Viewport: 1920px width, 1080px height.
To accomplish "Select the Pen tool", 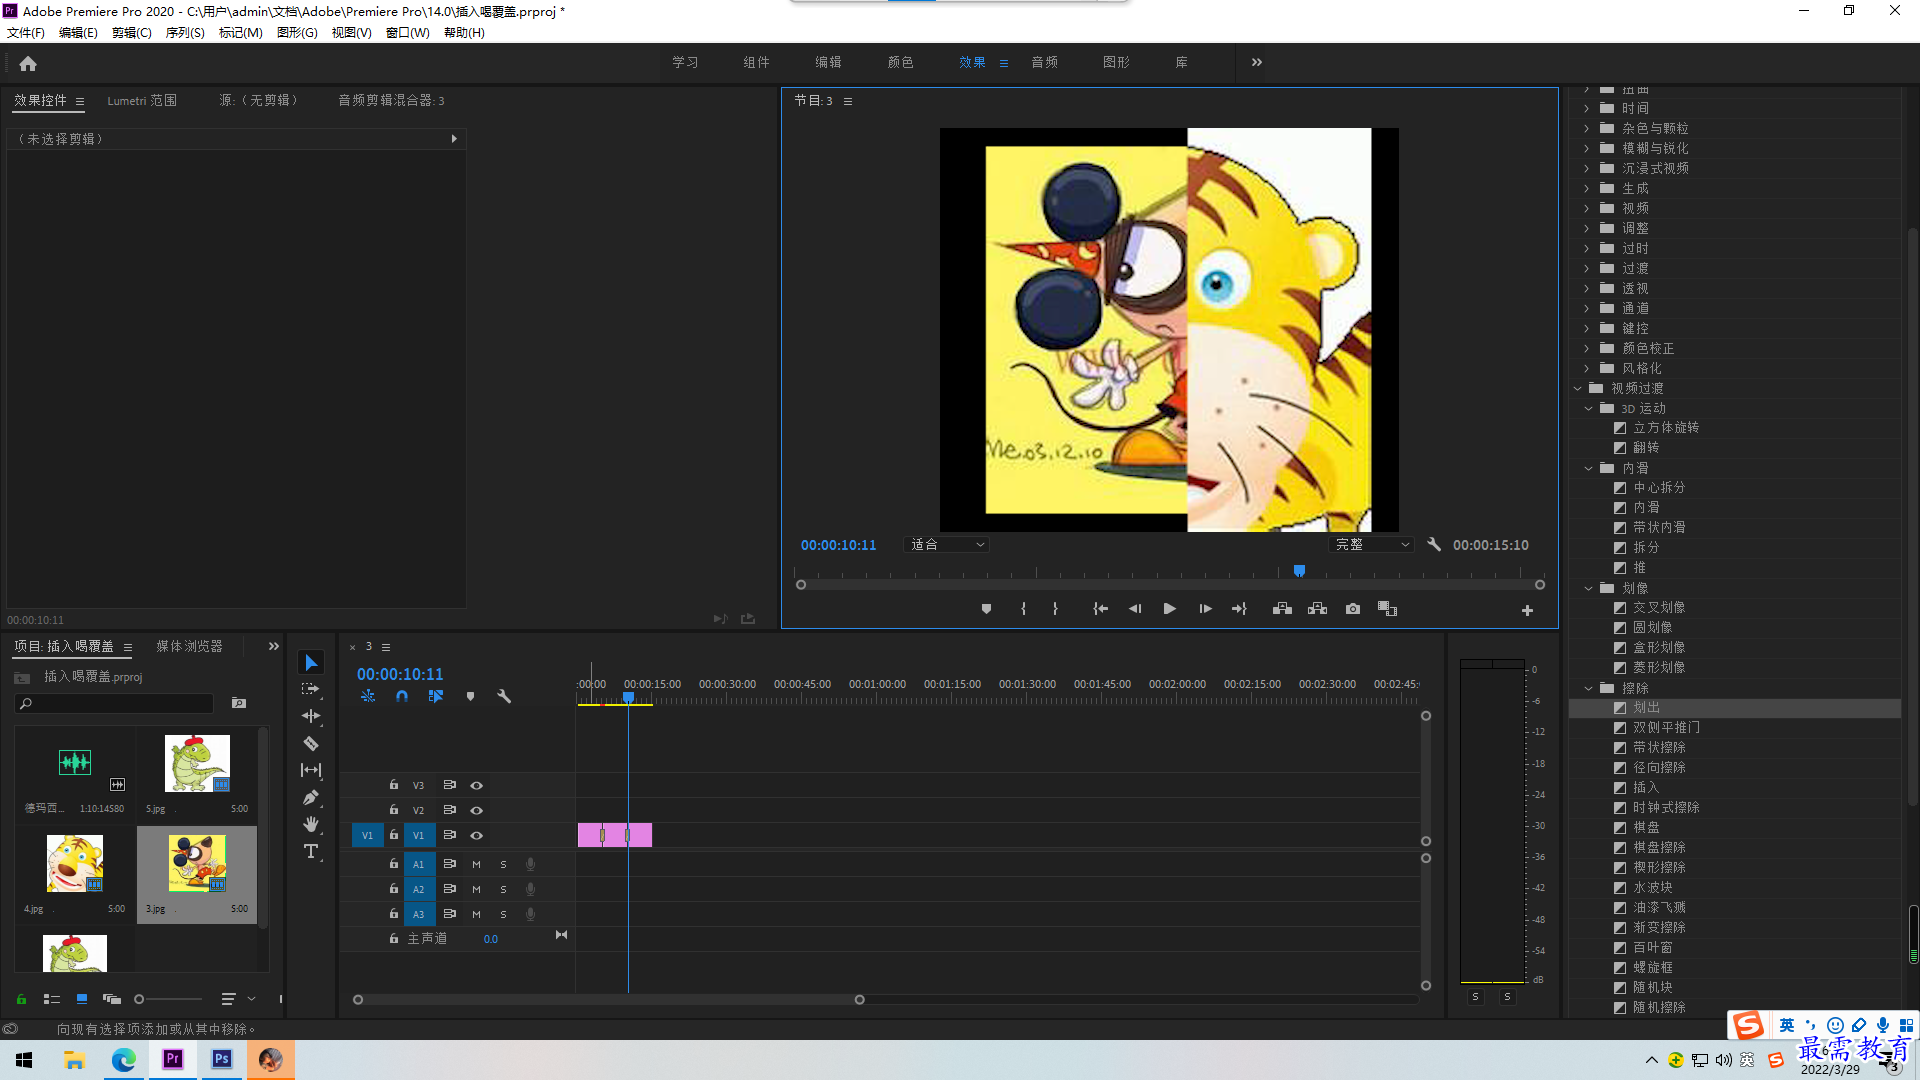I will click(311, 797).
